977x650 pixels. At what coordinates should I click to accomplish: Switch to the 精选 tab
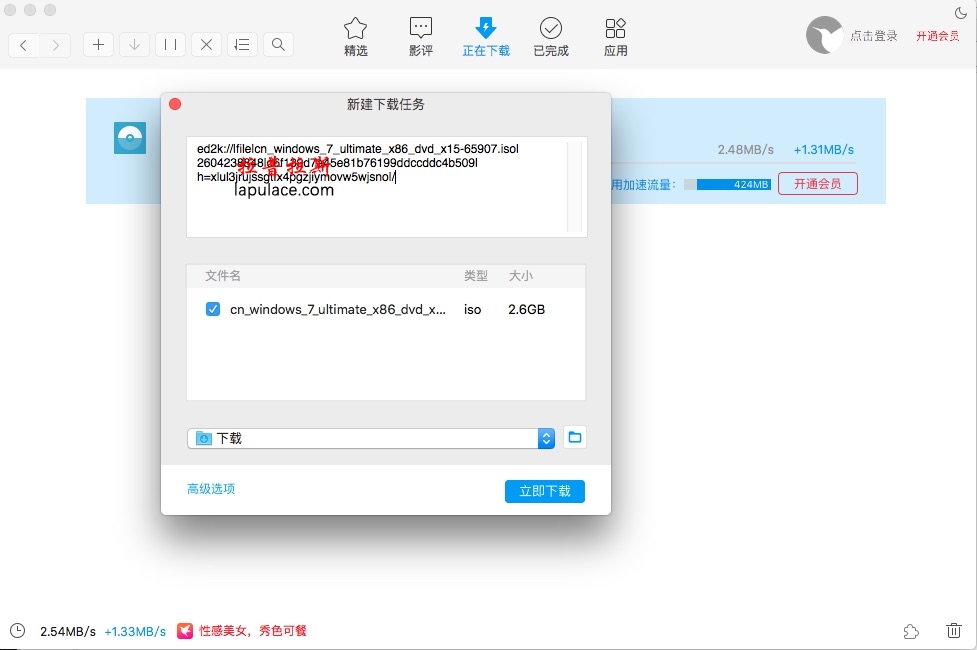[x=355, y=37]
